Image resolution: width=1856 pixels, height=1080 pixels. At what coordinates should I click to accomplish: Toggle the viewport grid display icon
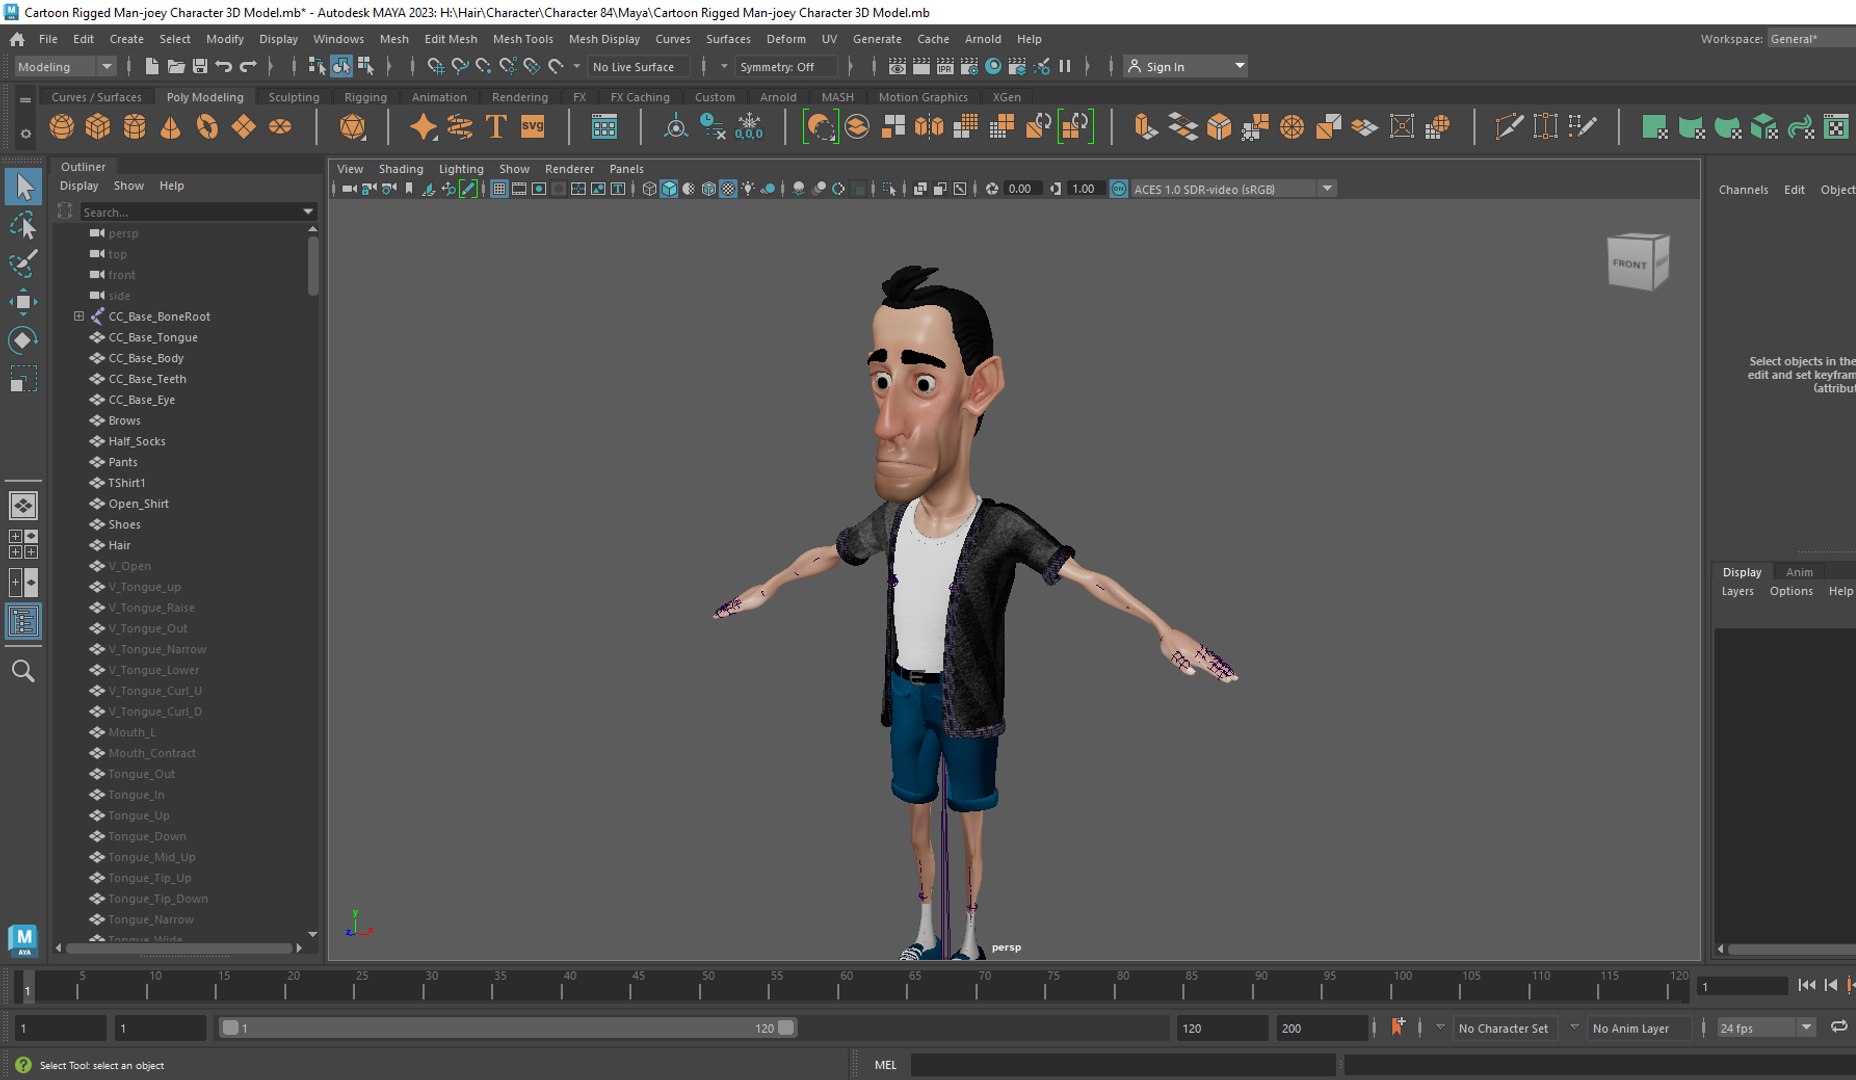click(499, 189)
